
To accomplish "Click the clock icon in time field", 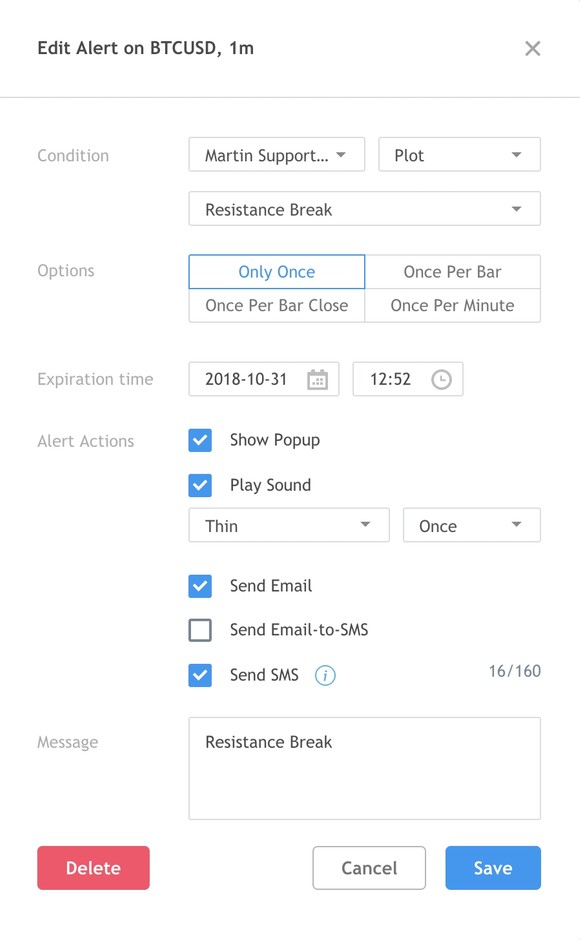I will (441, 379).
